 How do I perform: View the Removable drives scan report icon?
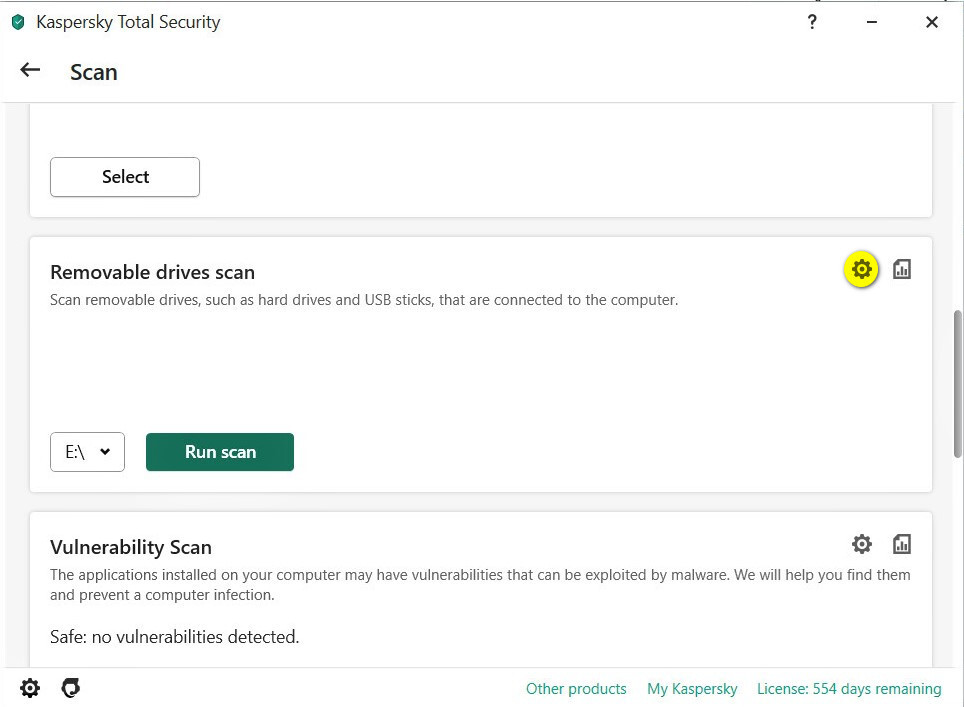pos(902,269)
